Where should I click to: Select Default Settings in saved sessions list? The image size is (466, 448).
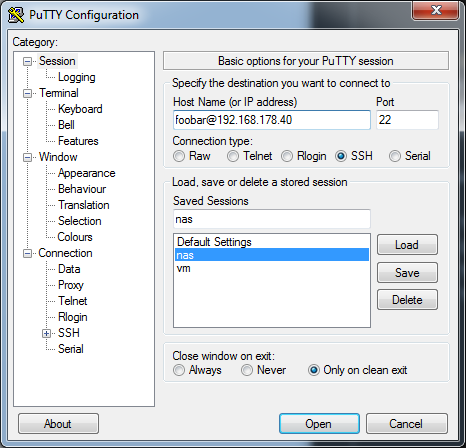tap(272, 242)
